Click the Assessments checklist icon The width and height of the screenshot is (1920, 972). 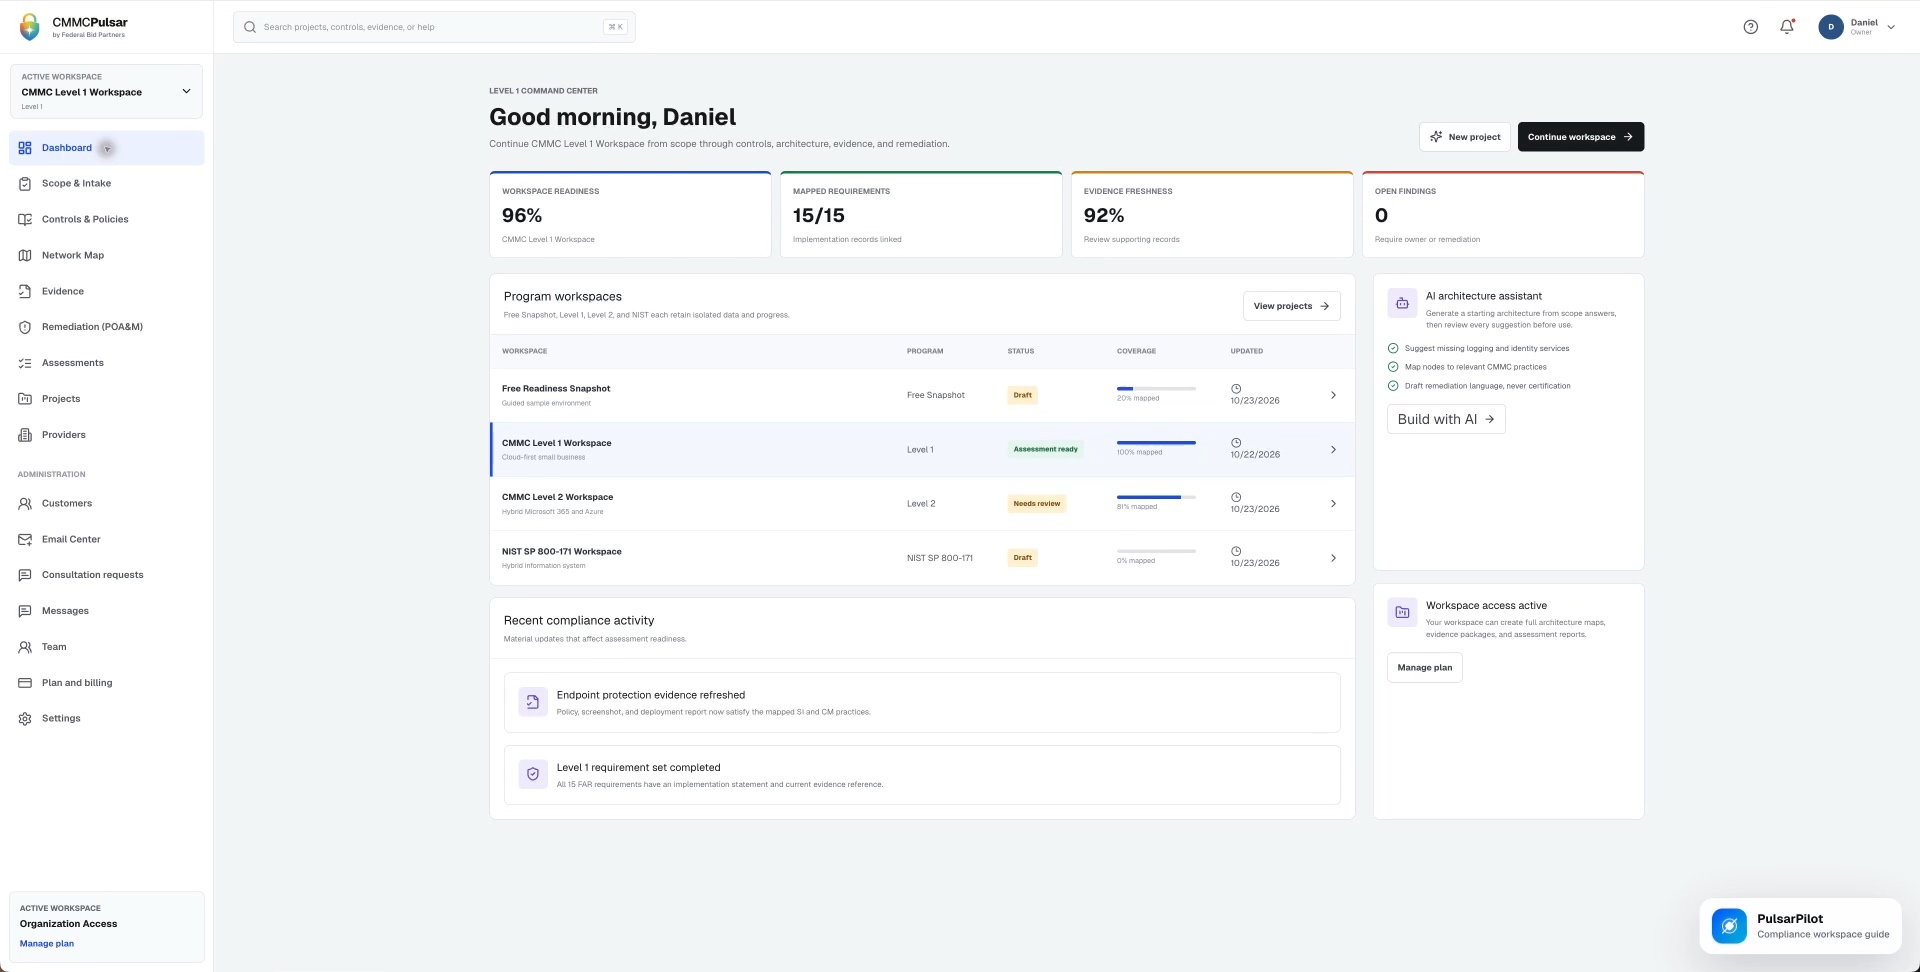(25, 363)
